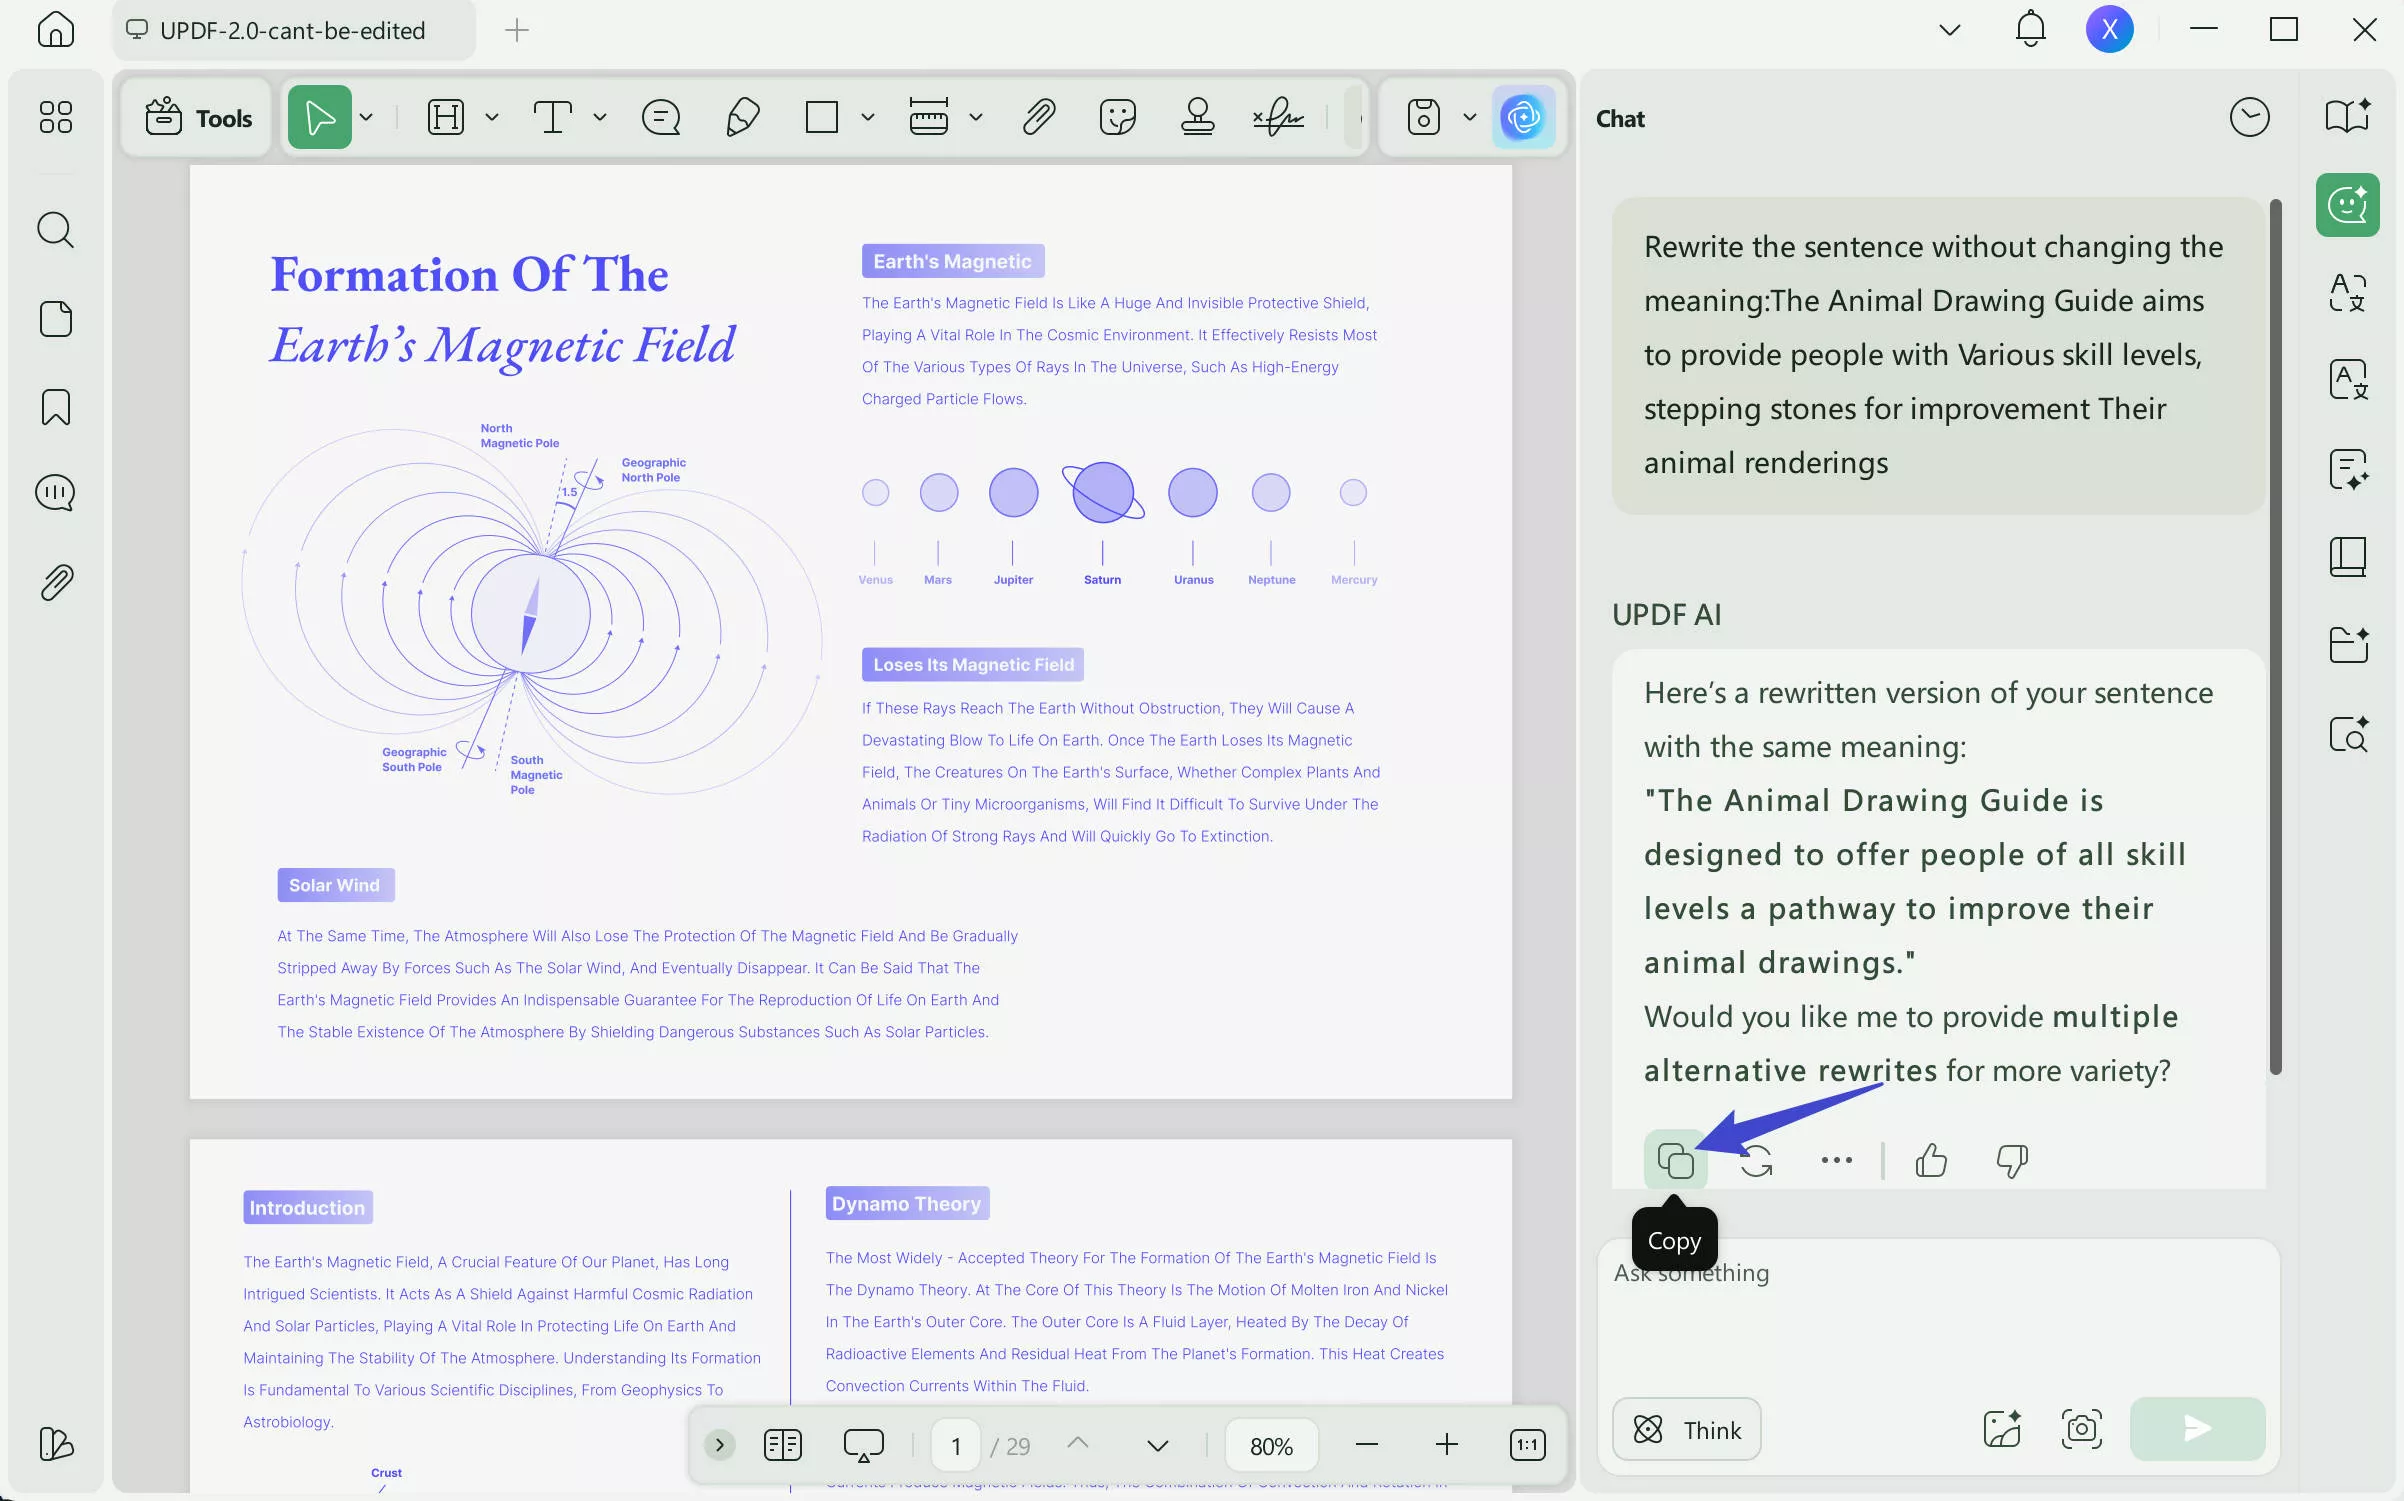
Task: Click the screenshot capture icon in chat
Action: point(2081,1428)
